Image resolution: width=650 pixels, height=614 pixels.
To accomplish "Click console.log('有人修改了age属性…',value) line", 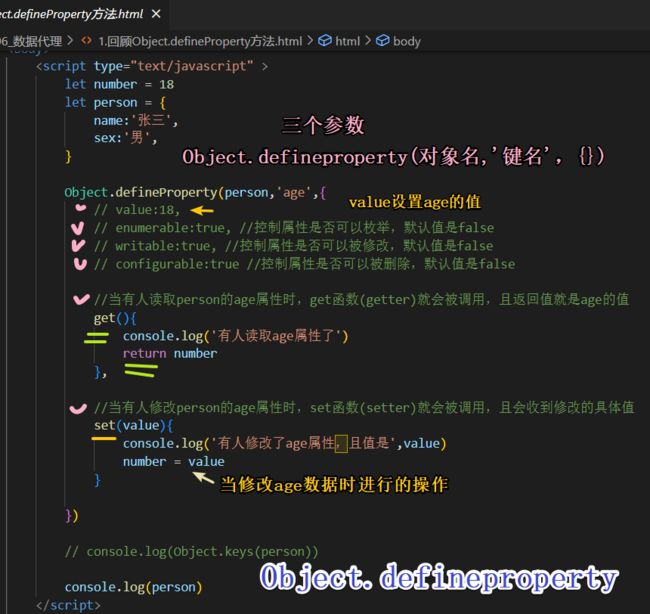I will (x=284, y=444).
